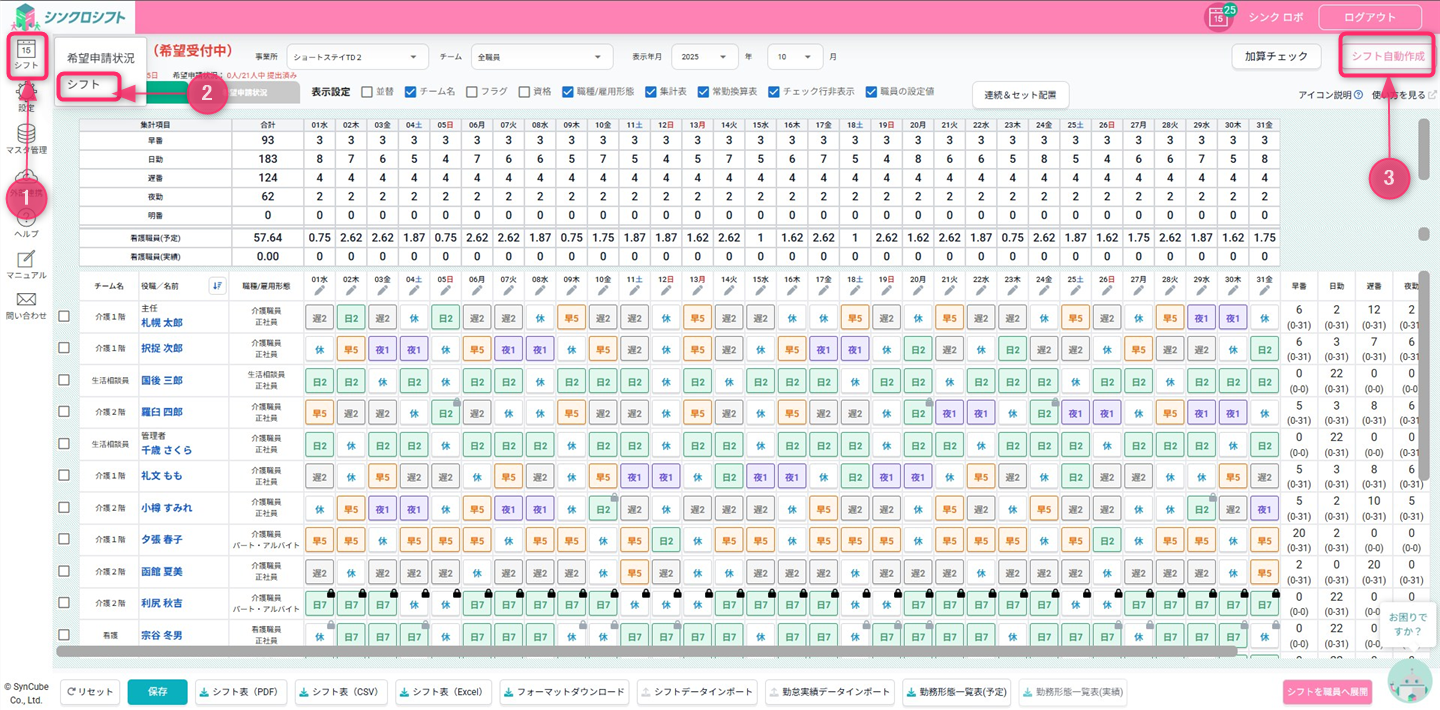Open マスタ管理 database icon in sidebar
Viewport: 1440px width, 710px height.
coord(26,134)
